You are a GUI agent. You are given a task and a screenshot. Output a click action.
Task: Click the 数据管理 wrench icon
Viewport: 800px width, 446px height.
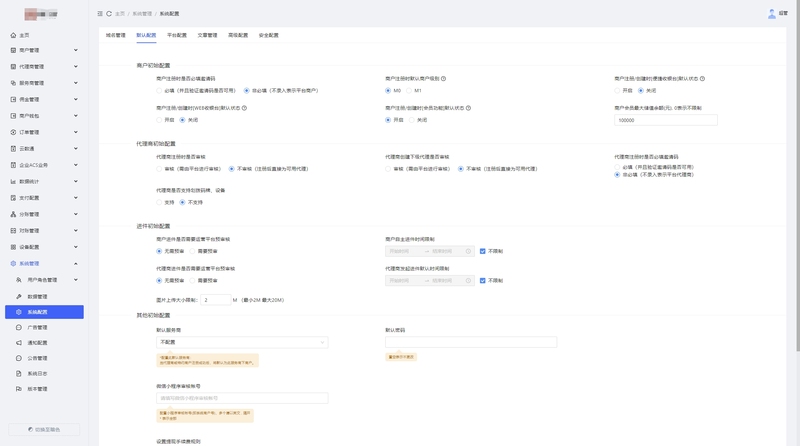[x=19, y=296]
